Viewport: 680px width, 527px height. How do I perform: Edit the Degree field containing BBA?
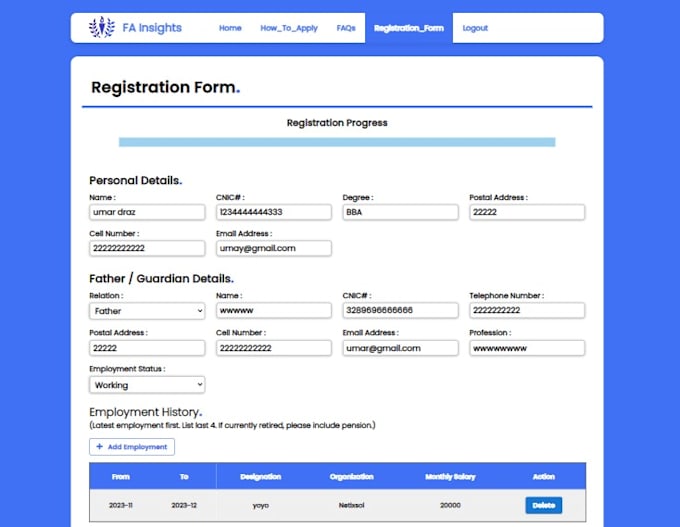pos(400,213)
